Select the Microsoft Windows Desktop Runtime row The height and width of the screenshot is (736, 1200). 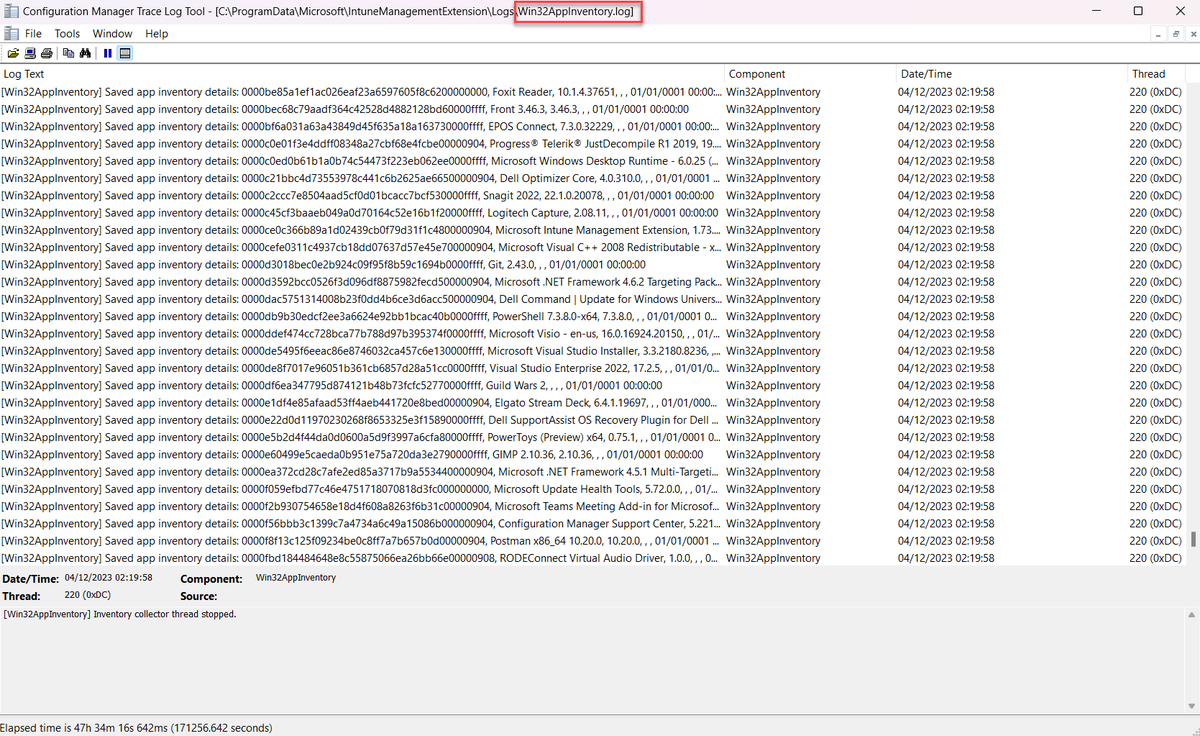[x=594, y=161]
